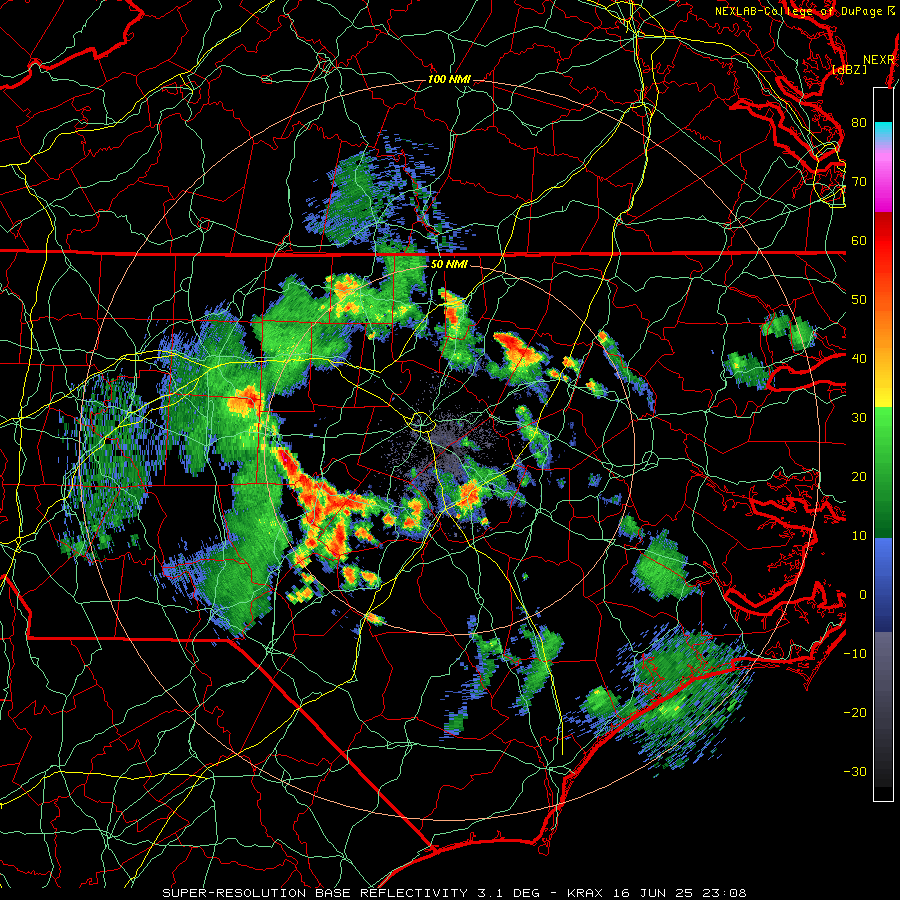This screenshot has height=900, width=900.
Task: Click the 40 dBZ value on the legend
Action: point(859,359)
